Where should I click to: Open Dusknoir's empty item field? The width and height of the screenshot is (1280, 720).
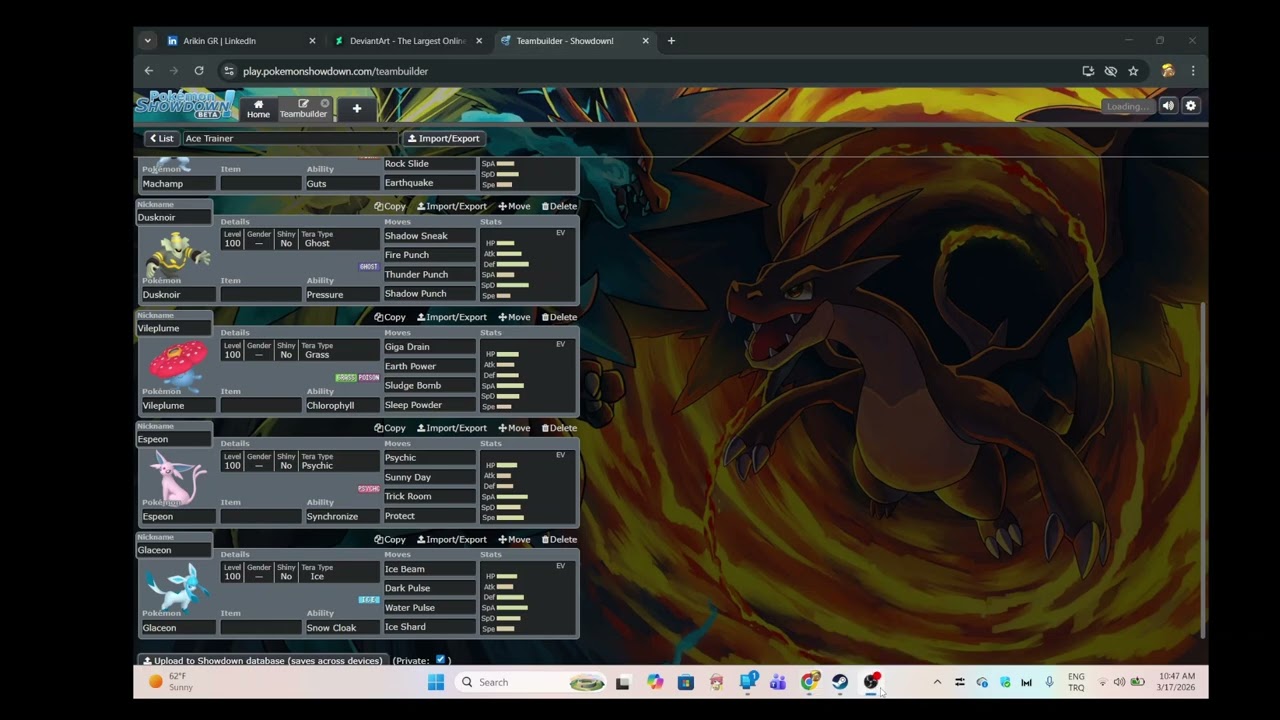tap(260, 294)
